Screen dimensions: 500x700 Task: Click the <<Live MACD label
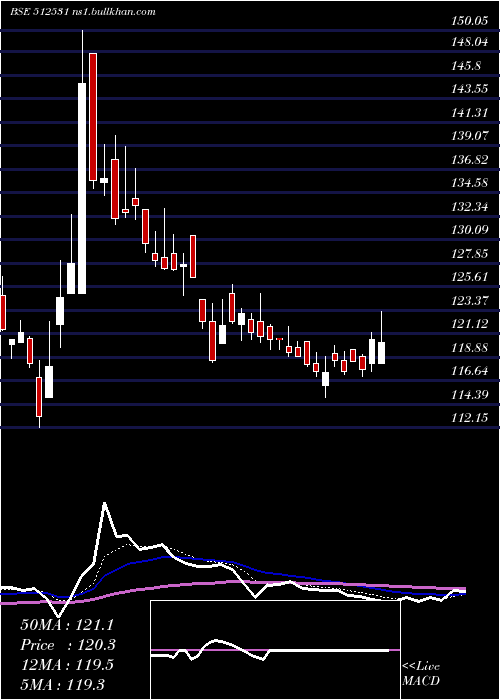coord(421,674)
